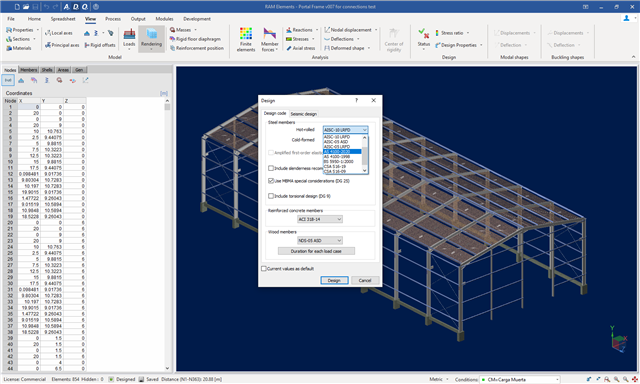The height and width of the screenshot is (384, 640).
Task: Switch to the Spreadsheet ribbon tab
Action: pyautogui.click(x=63, y=19)
